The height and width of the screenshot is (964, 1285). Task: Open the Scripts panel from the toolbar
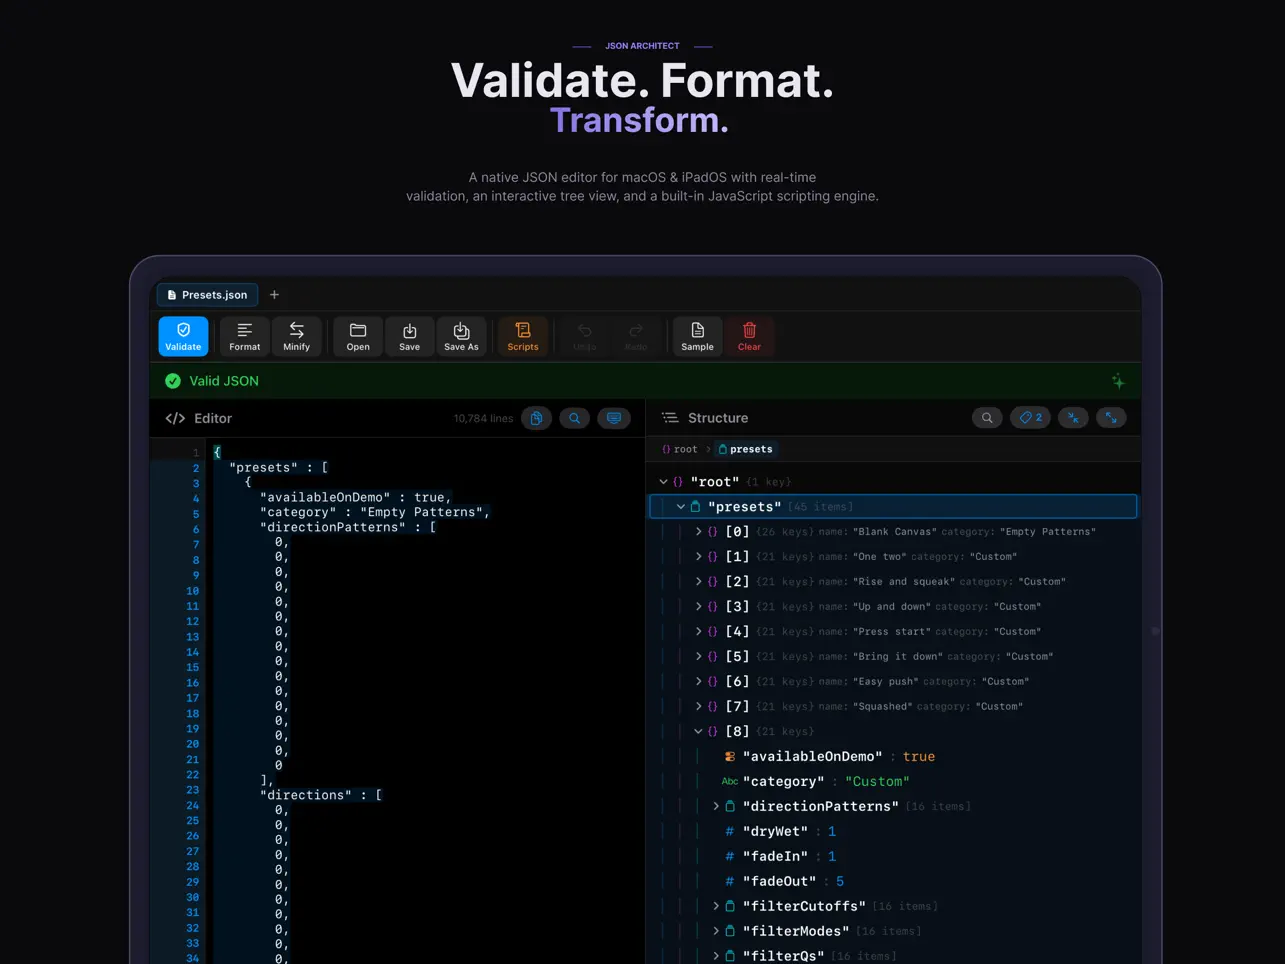[x=522, y=336]
